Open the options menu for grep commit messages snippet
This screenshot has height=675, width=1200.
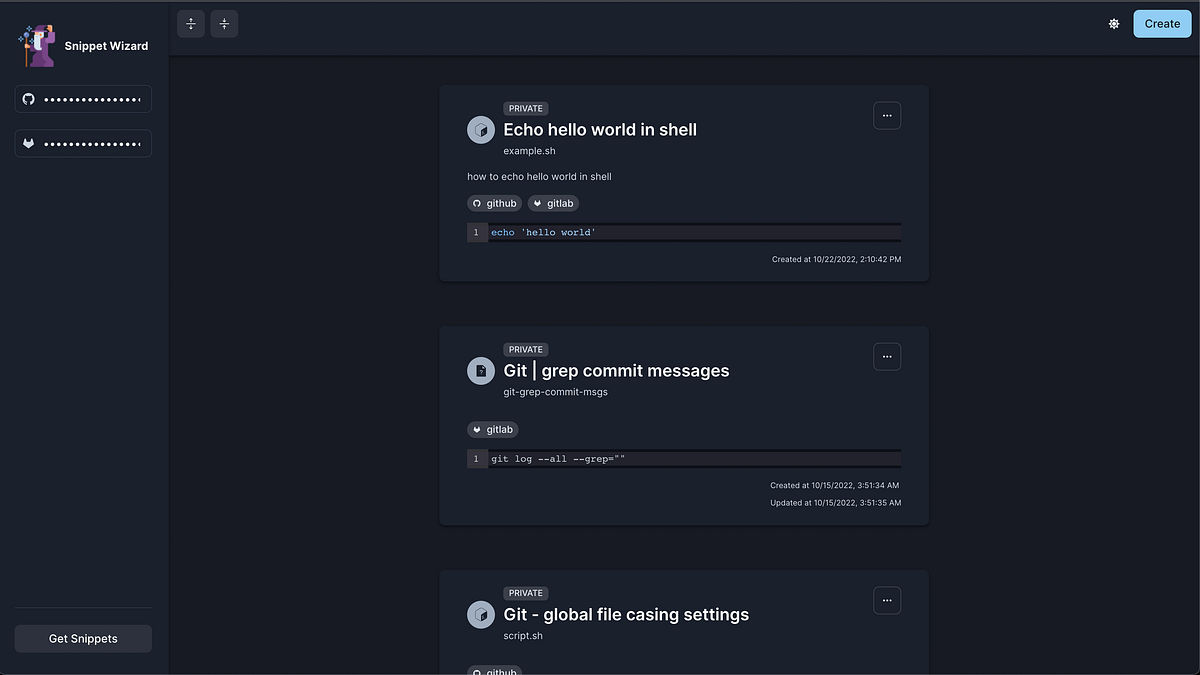tap(887, 356)
